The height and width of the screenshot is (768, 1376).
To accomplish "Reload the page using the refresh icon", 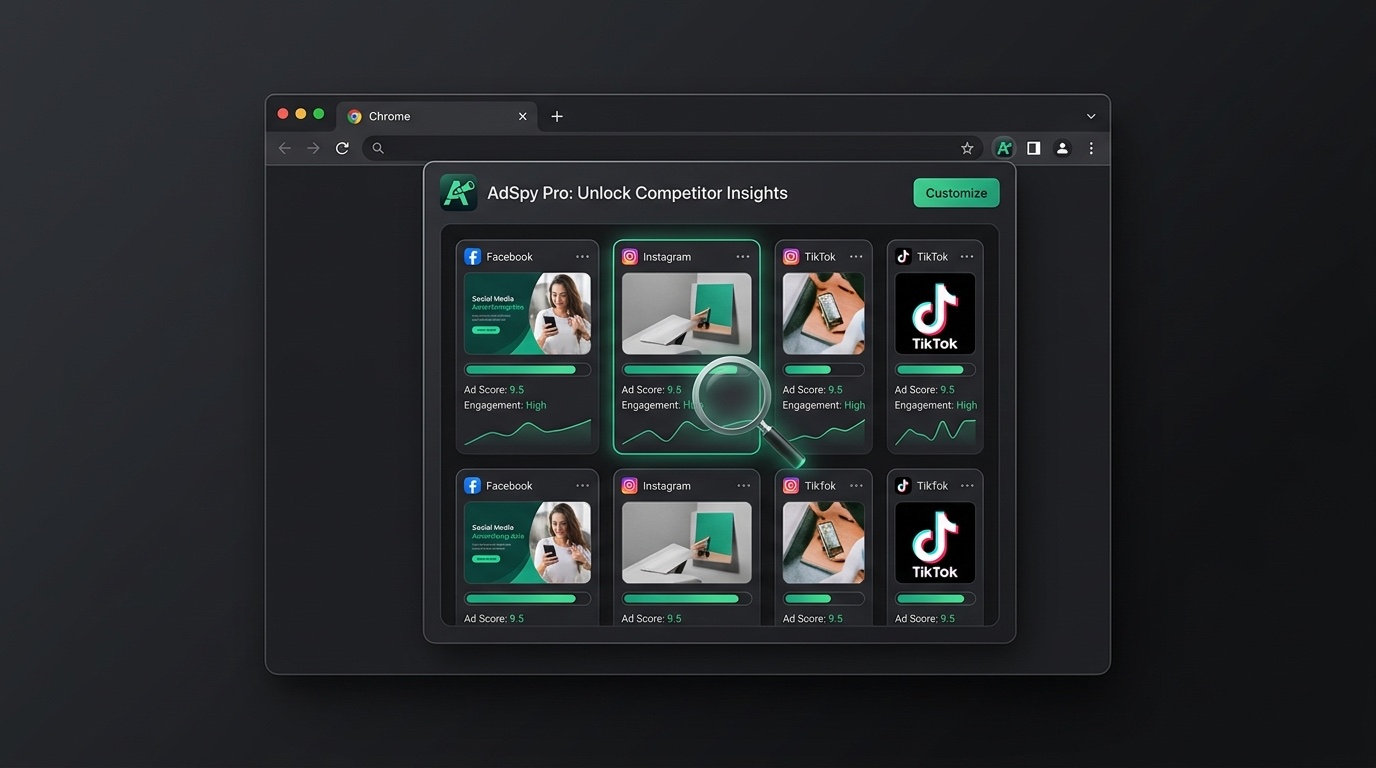I will pos(342,148).
